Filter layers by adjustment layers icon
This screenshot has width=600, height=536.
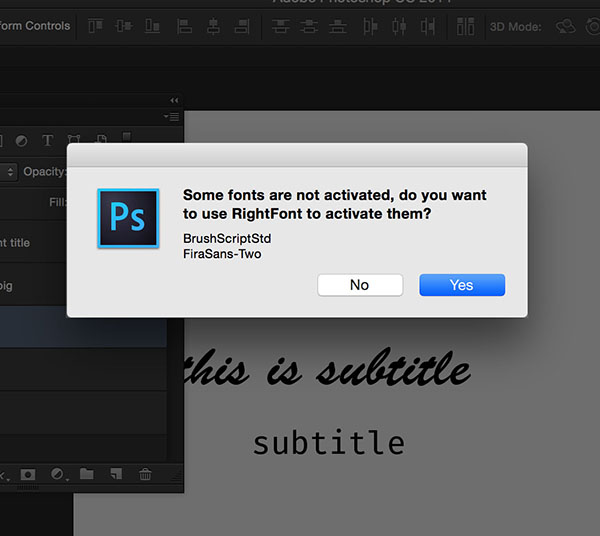21,141
